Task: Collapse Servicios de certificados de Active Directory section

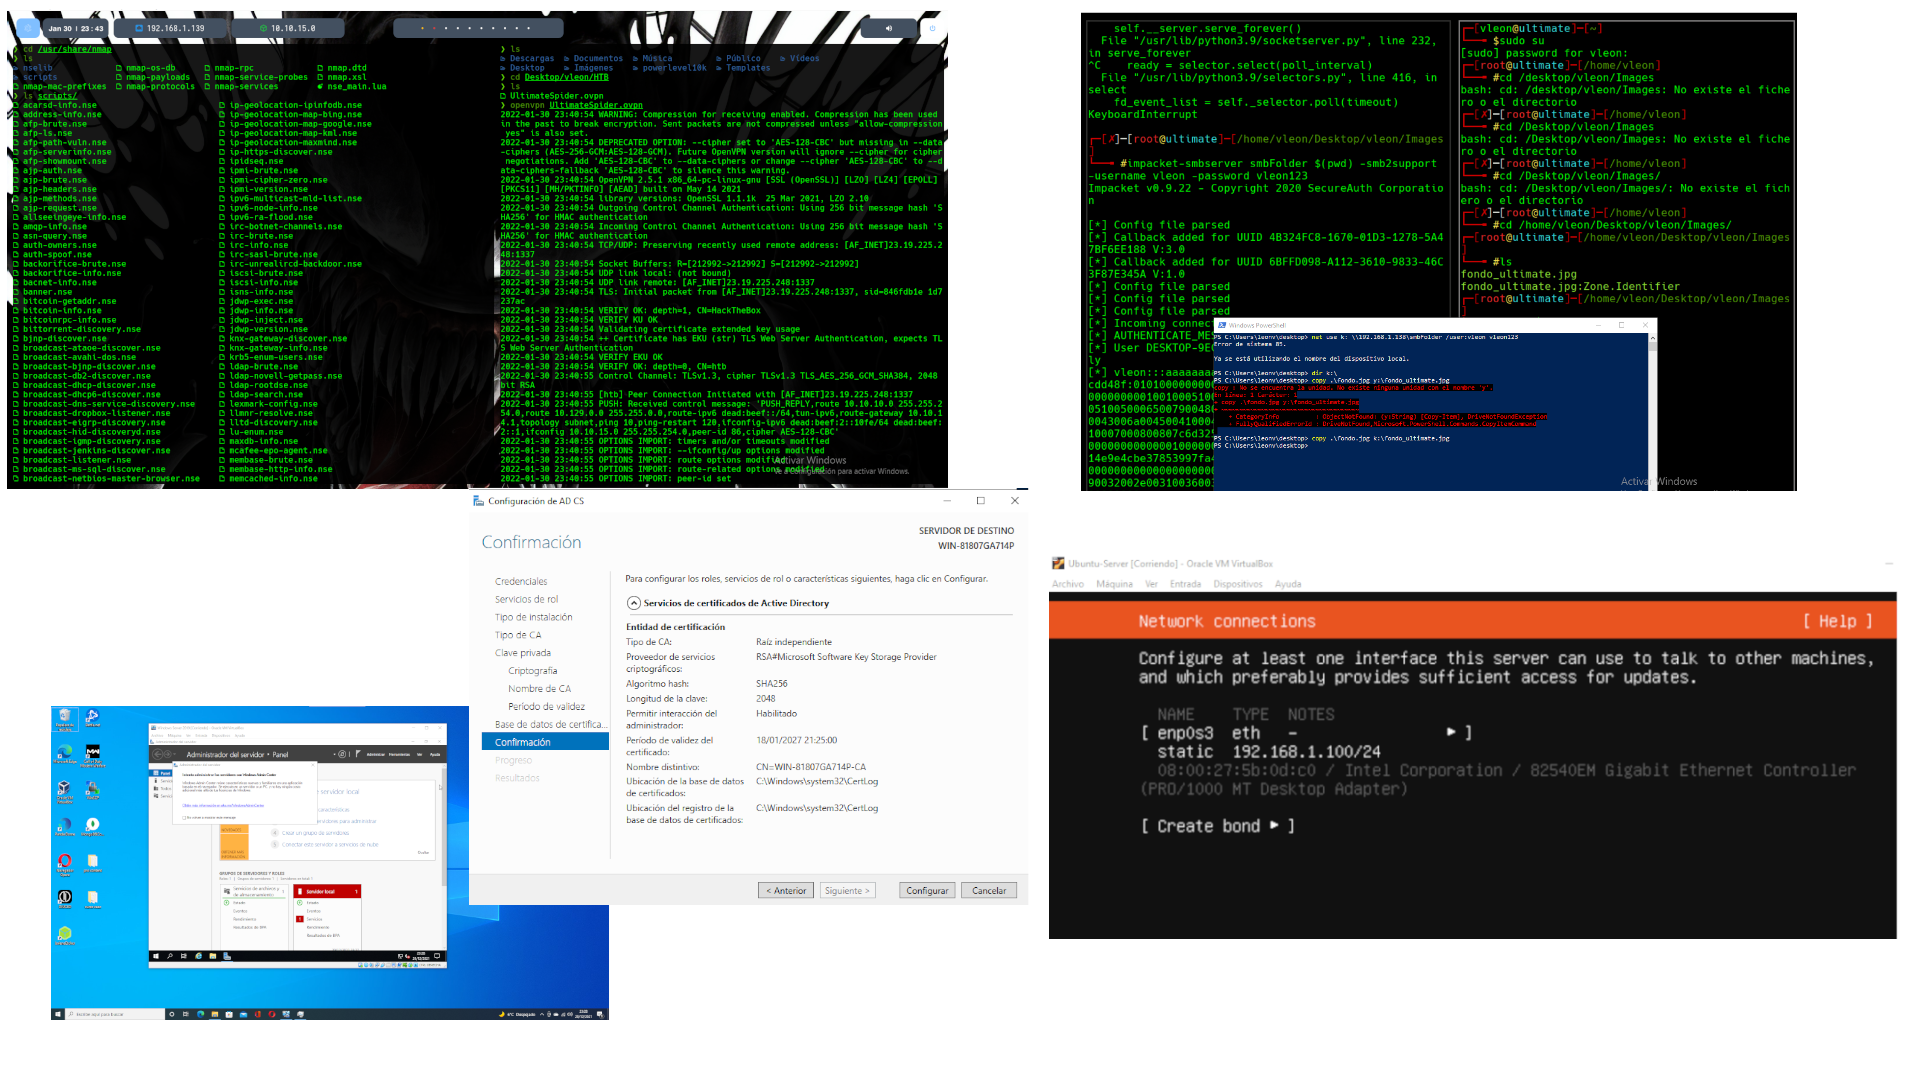Action: pyautogui.click(x=633, y=603)
